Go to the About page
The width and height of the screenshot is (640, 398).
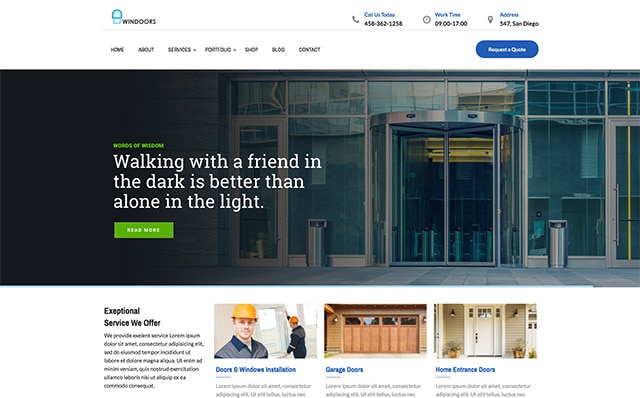[146, 50]
